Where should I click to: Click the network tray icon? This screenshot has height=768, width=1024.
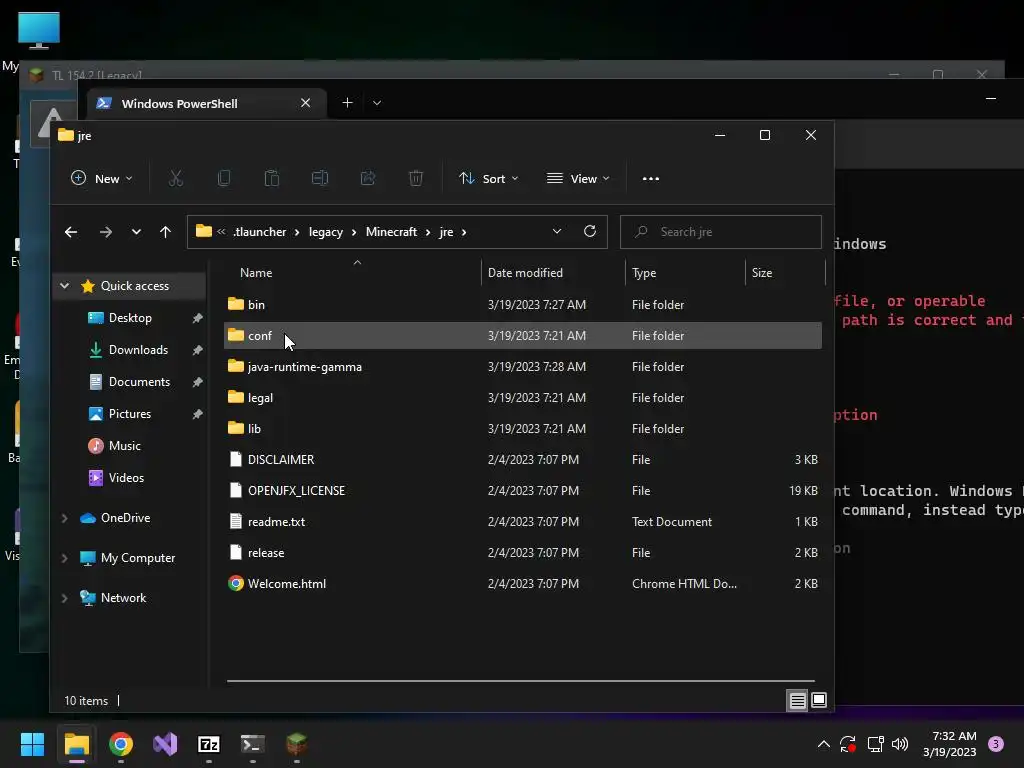coord(875,744)
